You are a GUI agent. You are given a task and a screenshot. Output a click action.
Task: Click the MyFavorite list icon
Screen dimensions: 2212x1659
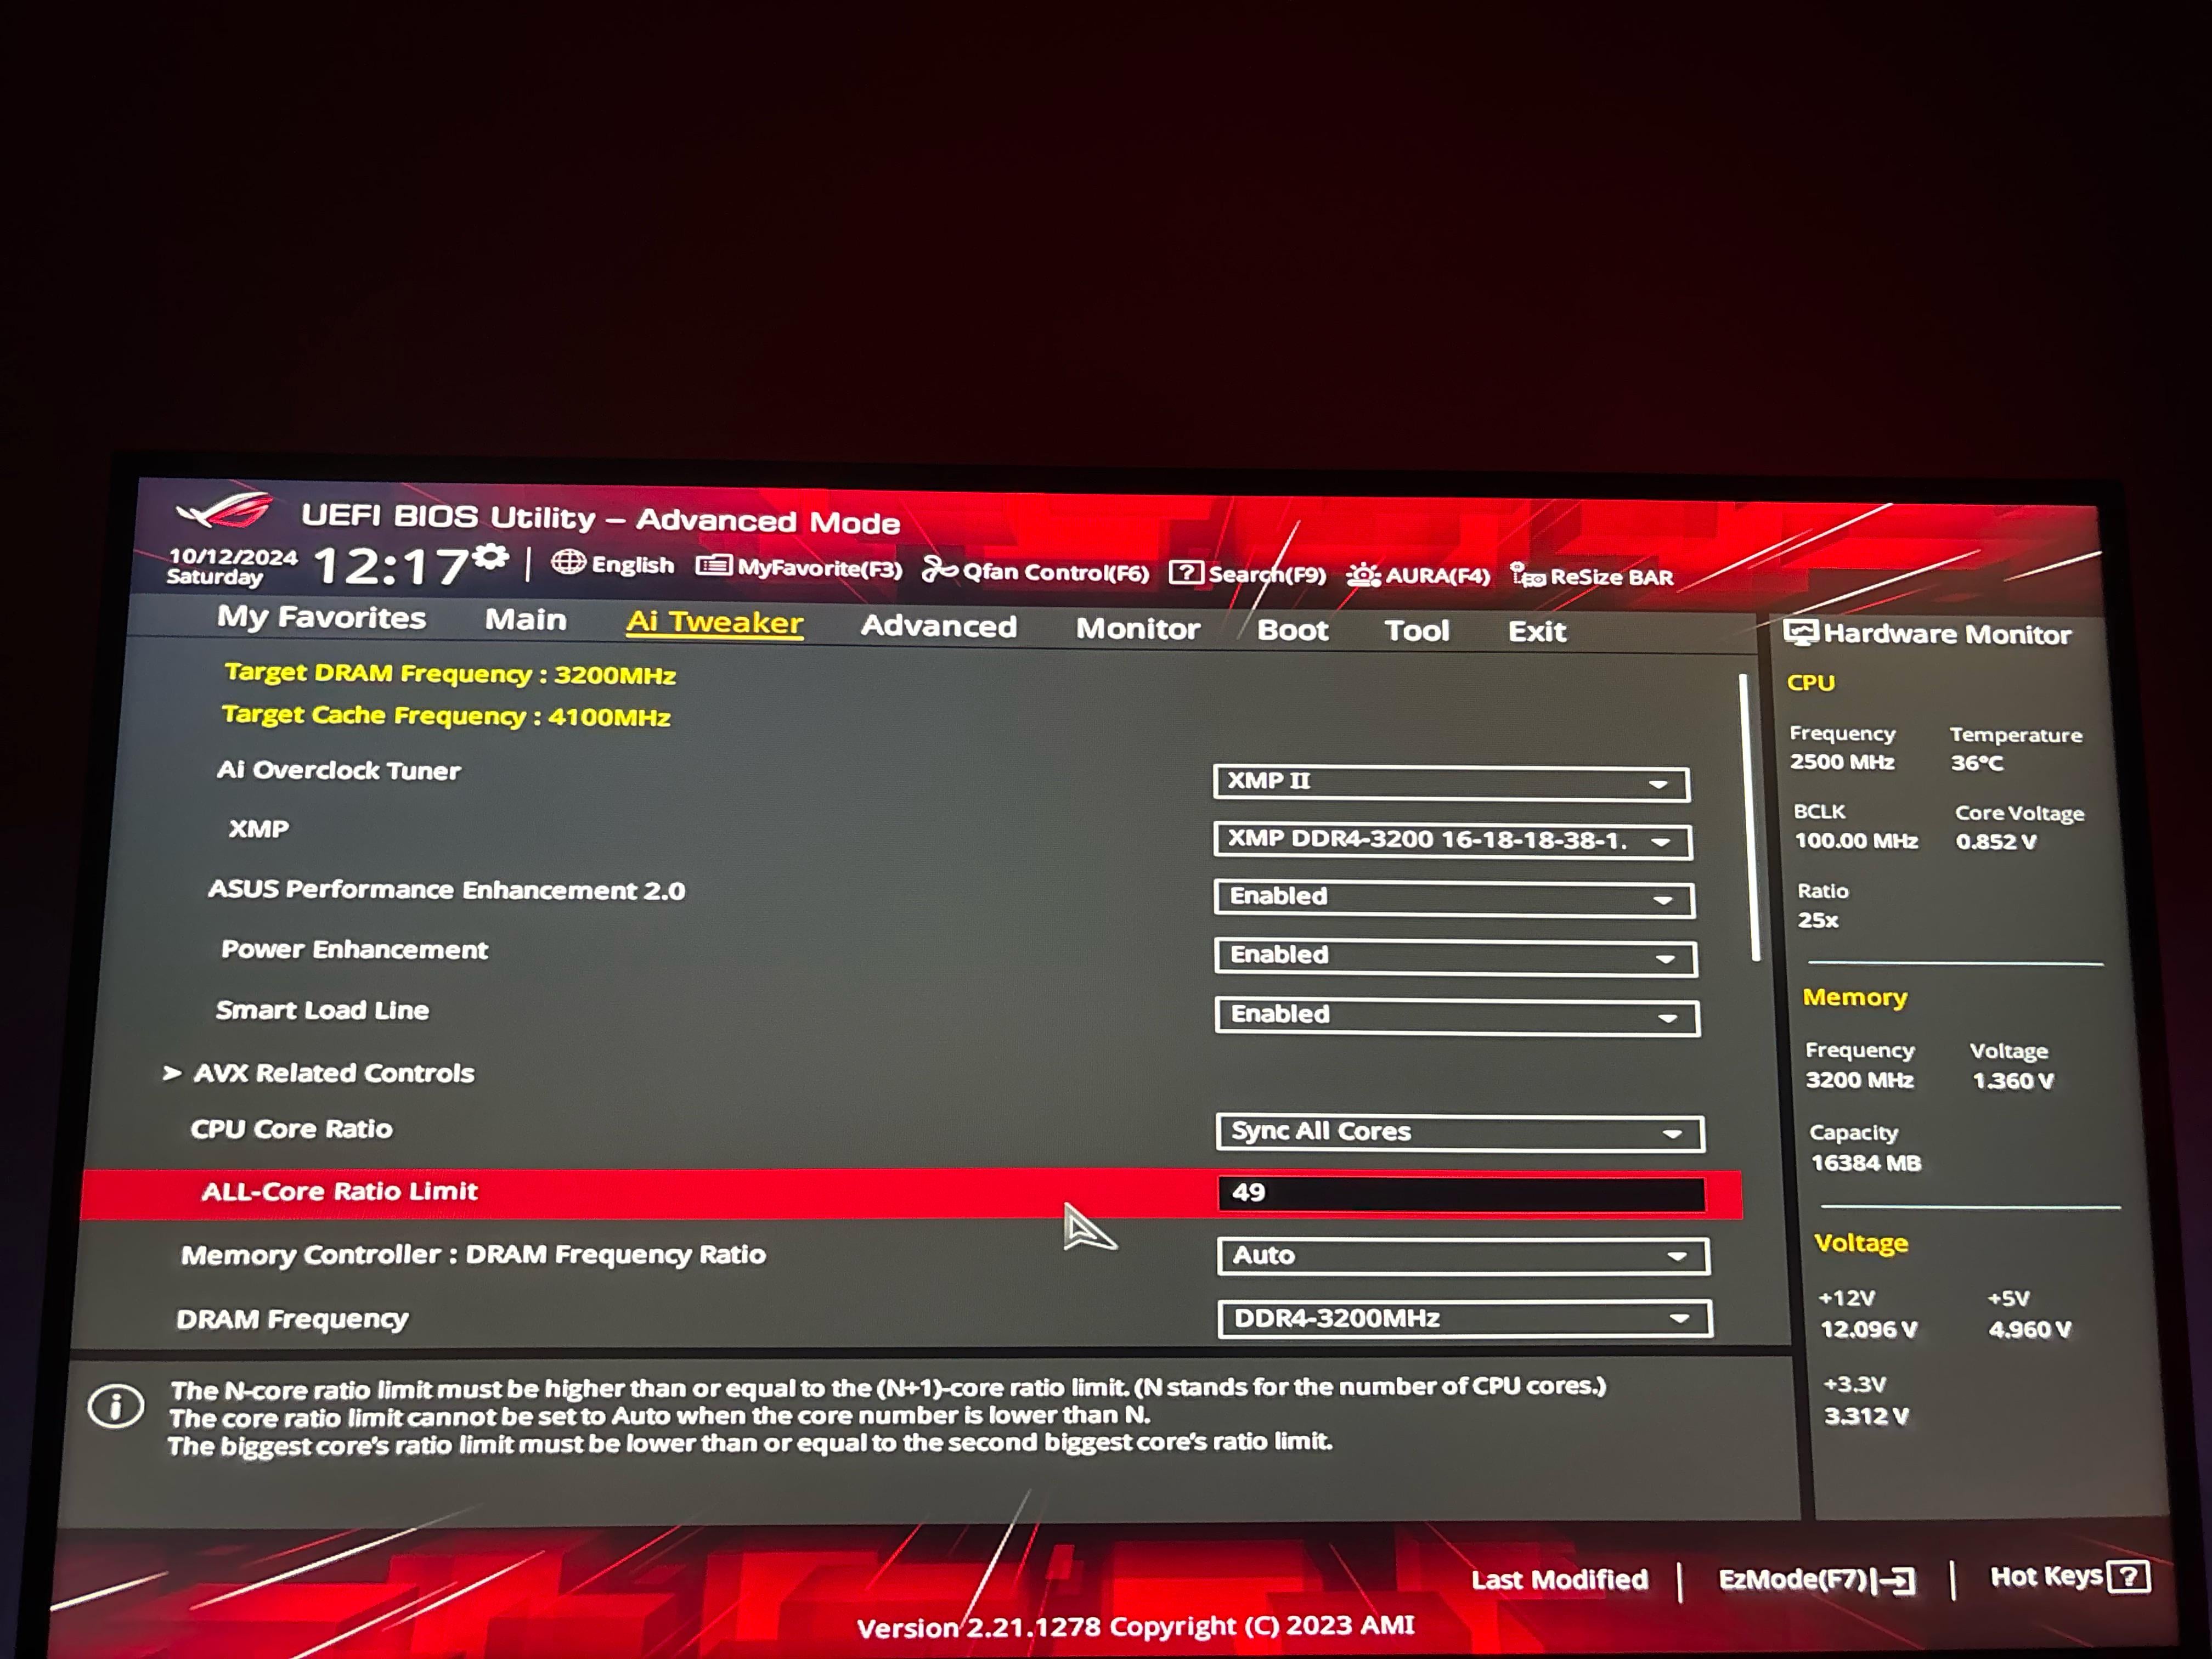(x=713, y=566)
